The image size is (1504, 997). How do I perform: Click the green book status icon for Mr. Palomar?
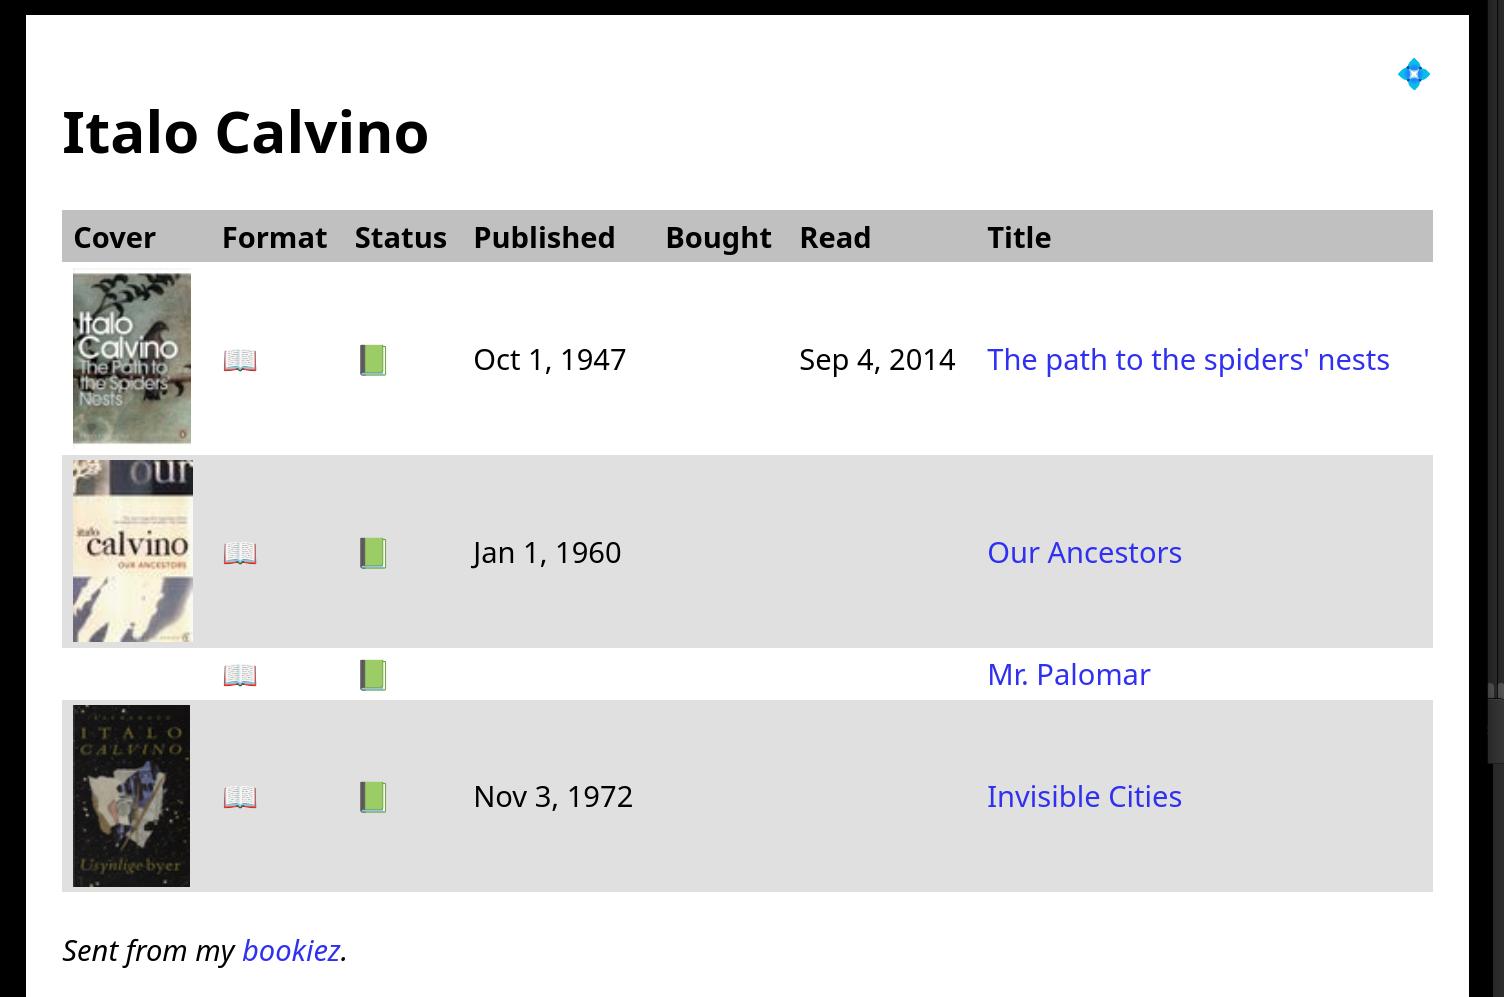click(x=373, y=675)
